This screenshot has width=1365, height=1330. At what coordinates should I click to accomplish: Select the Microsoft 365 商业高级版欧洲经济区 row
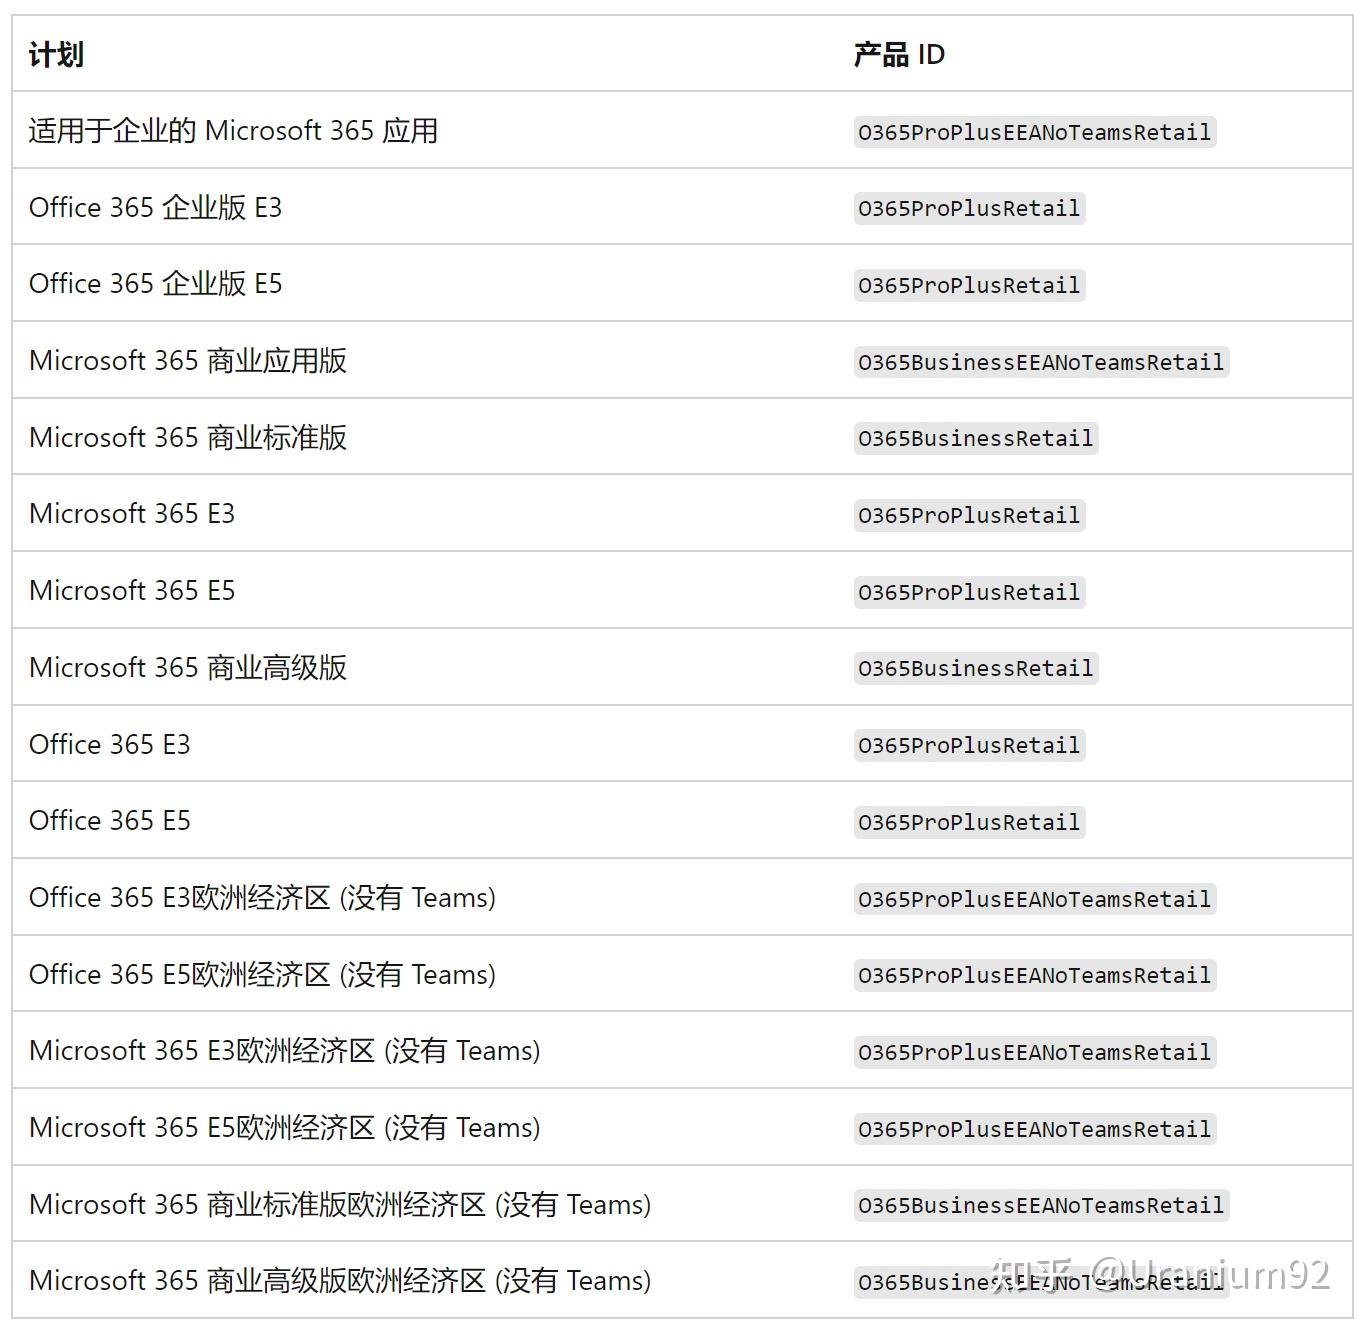pyautogui.click(x=340, y=1280)
